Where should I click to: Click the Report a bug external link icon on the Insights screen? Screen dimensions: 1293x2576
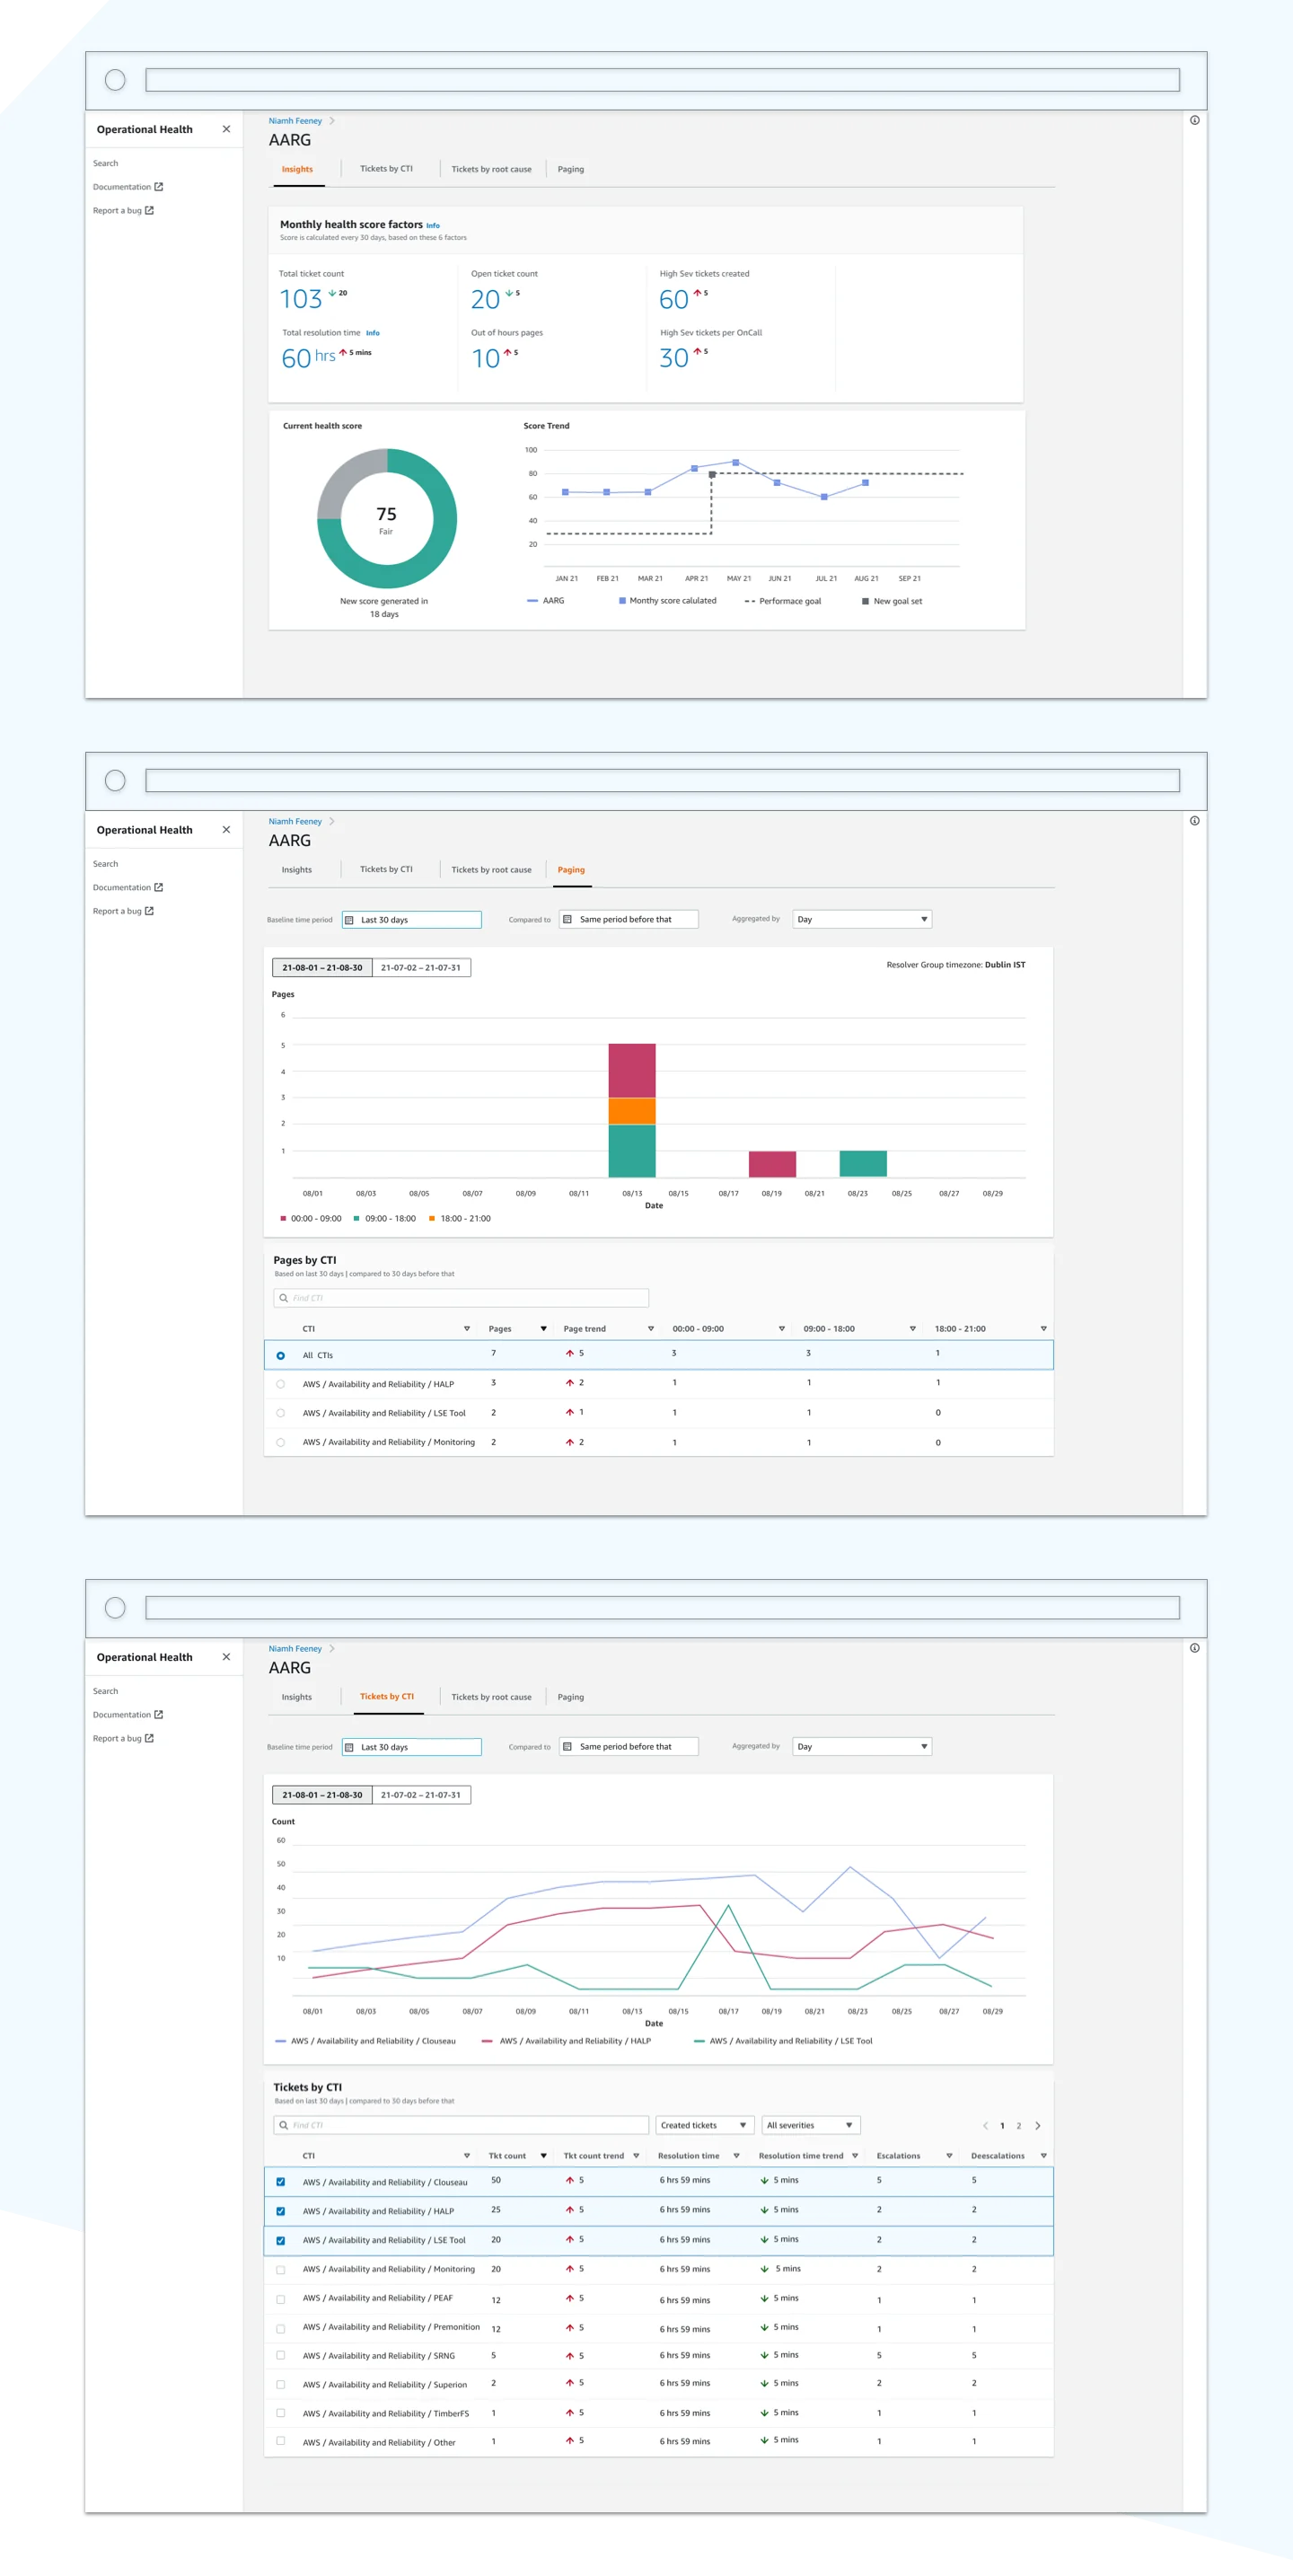click(x=149, y=210)
